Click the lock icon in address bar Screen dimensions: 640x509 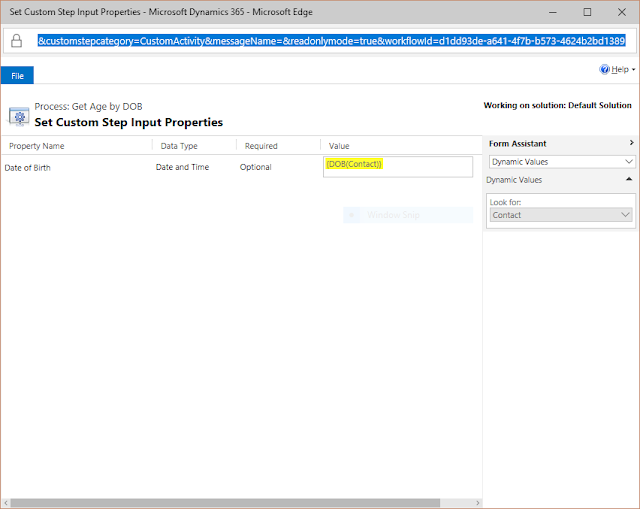pos(16,41)
